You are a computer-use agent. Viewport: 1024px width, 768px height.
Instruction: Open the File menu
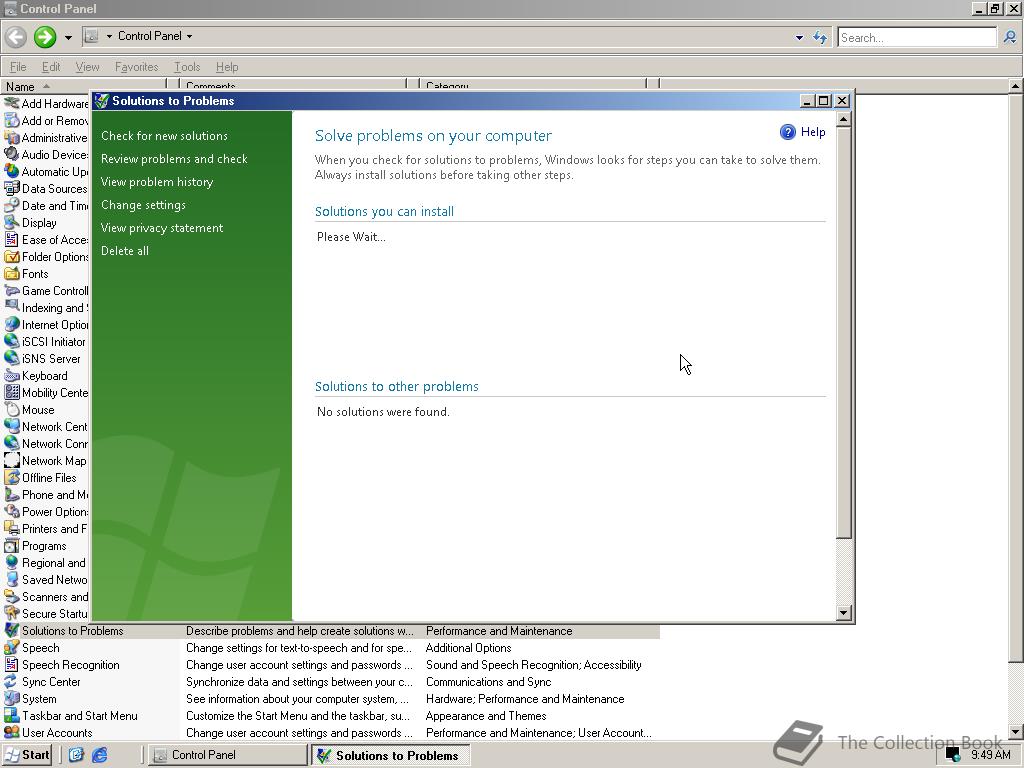(x=18, y=67)
